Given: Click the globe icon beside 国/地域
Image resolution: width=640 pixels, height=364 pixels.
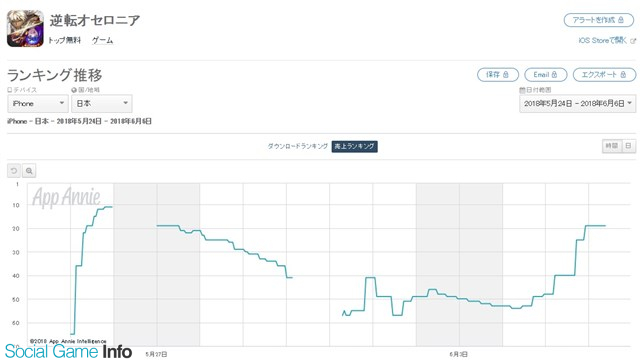Looking at the screenshot, I should pyautogui.click(x=74, y=90).
